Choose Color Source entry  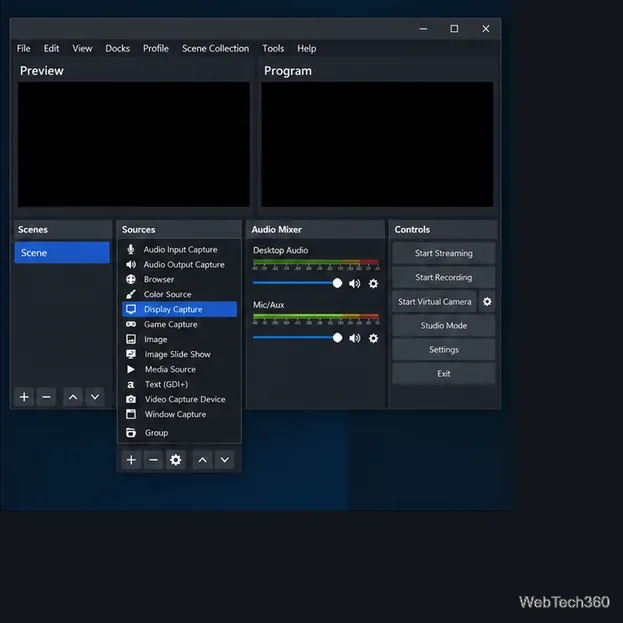[180, 294]
